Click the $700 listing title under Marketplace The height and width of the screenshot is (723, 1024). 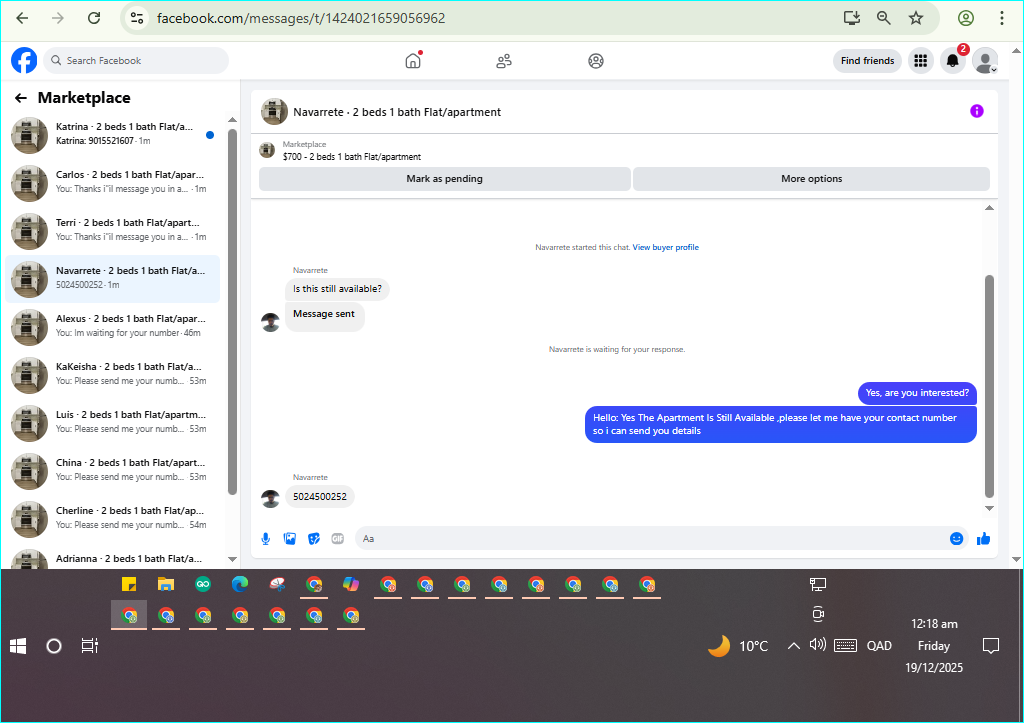coord(352,157)
